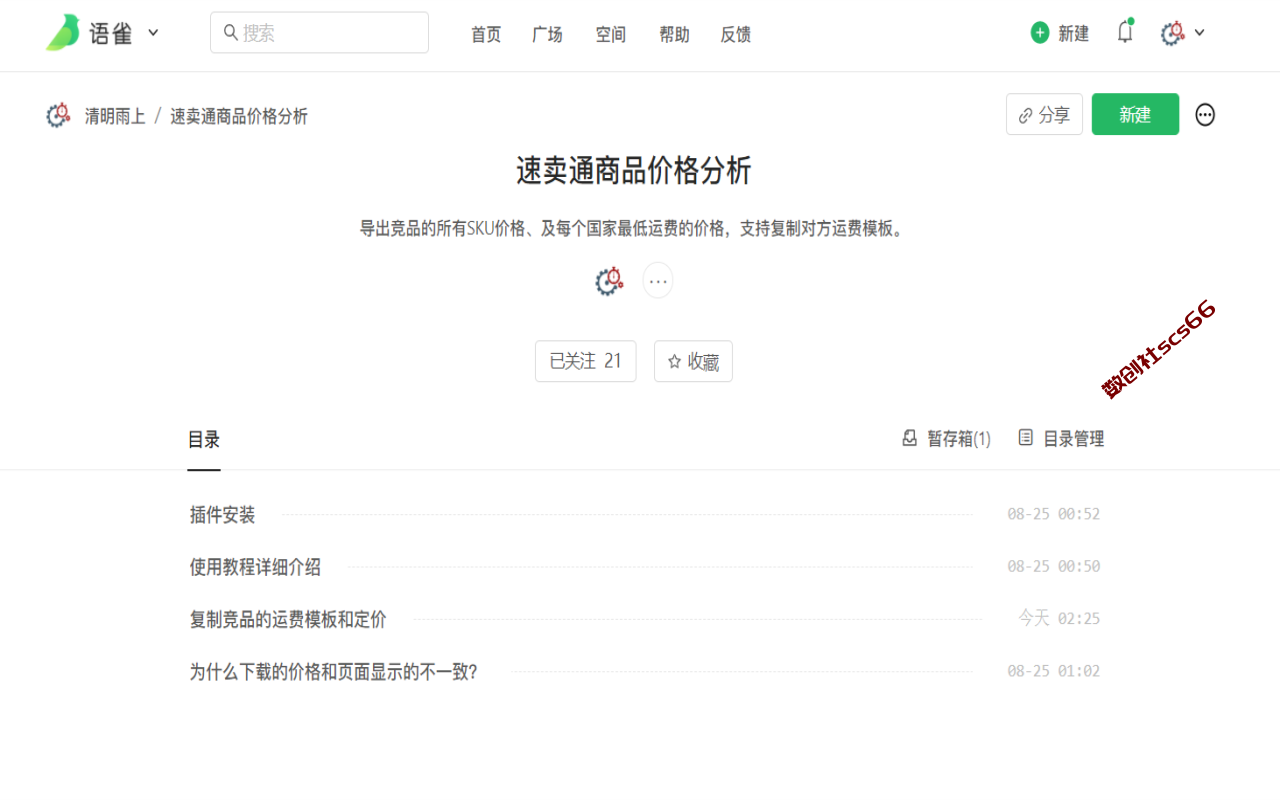Click the 08-25 00:52 timestamp
1280x800 pixels.
pos(1054,514)
